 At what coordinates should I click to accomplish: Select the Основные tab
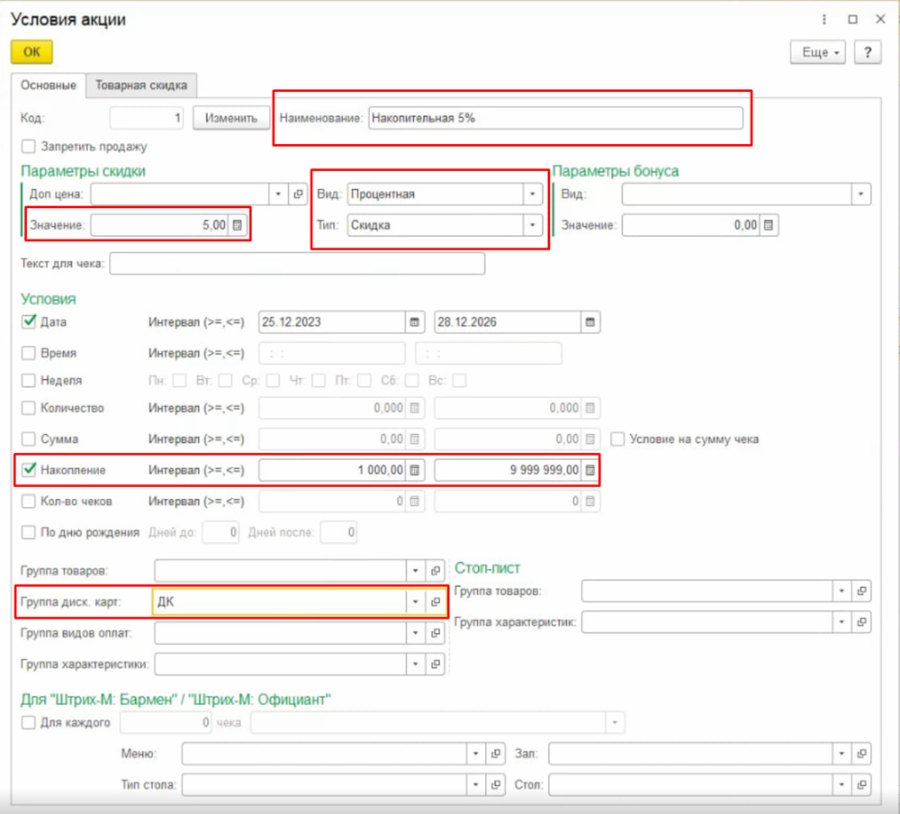click(48, 85)
